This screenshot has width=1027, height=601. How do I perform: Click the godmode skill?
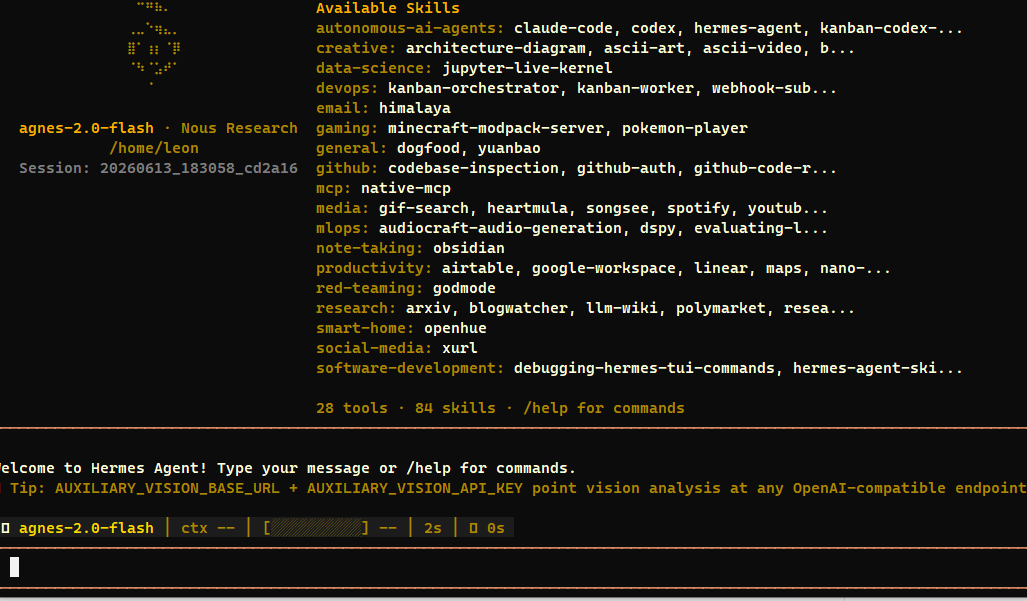(464, 288)
